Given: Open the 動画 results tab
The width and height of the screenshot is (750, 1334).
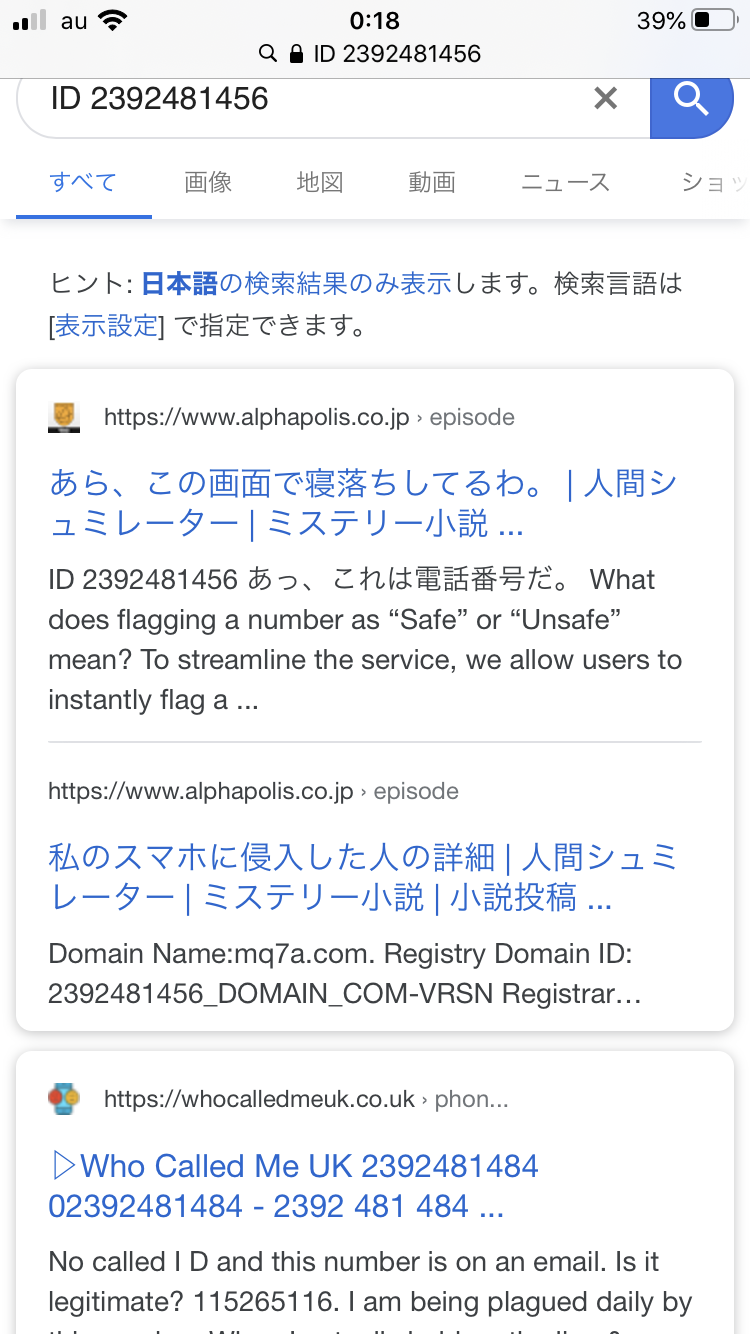Looking at the screenshot, I should coord(432,182).
